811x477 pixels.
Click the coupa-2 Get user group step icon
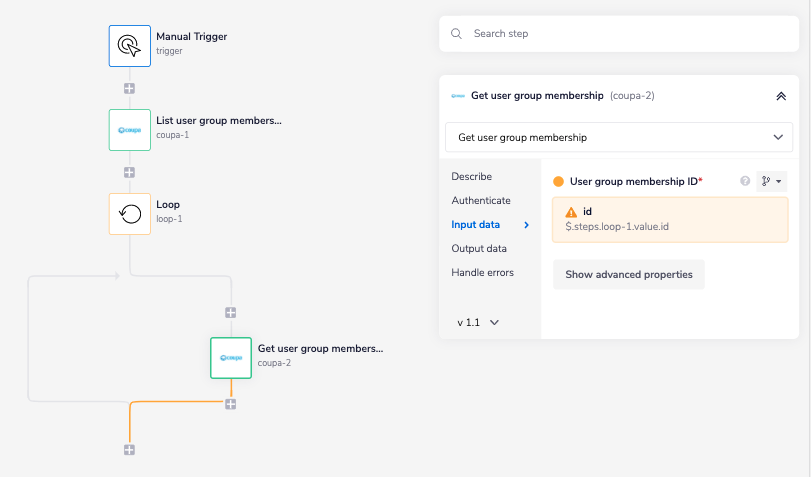click(231, 357)
